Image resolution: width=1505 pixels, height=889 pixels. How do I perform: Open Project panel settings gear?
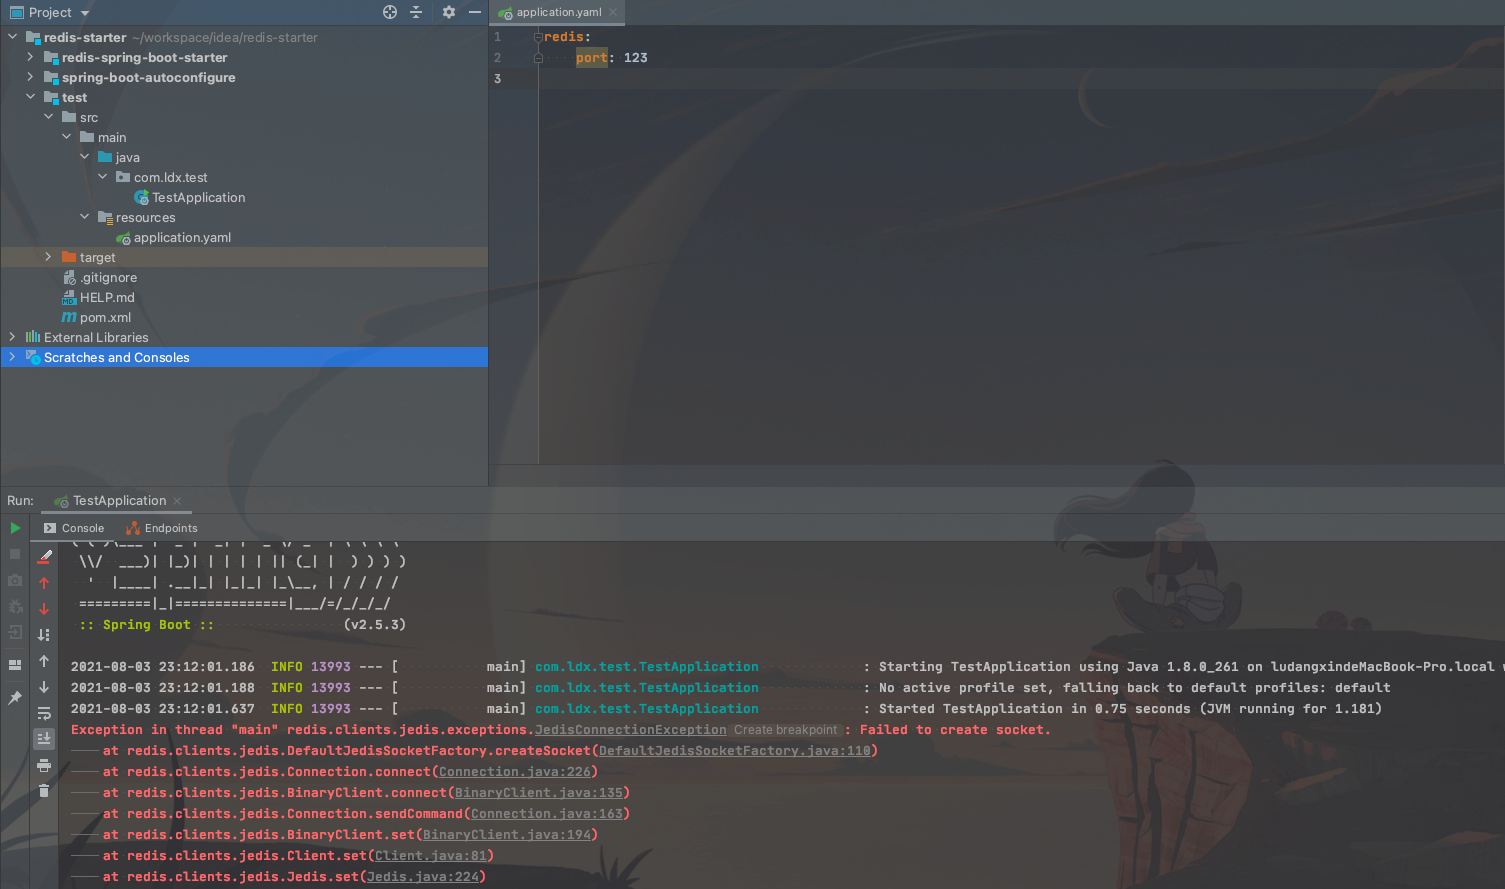point(449,12)
